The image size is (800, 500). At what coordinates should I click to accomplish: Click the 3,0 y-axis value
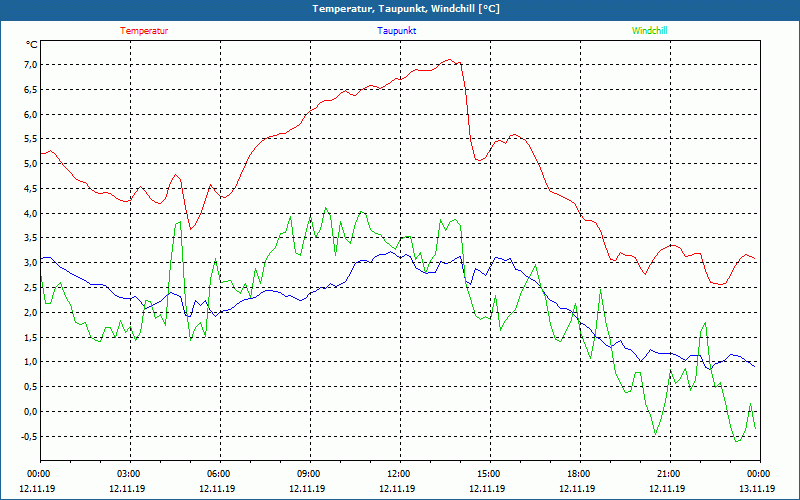pyautogui.click(x=30, y=263)
